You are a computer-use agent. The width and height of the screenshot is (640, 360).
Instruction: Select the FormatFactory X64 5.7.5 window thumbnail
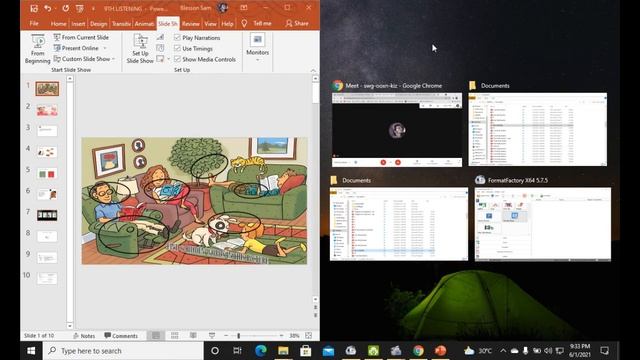[x=543, y=224]
